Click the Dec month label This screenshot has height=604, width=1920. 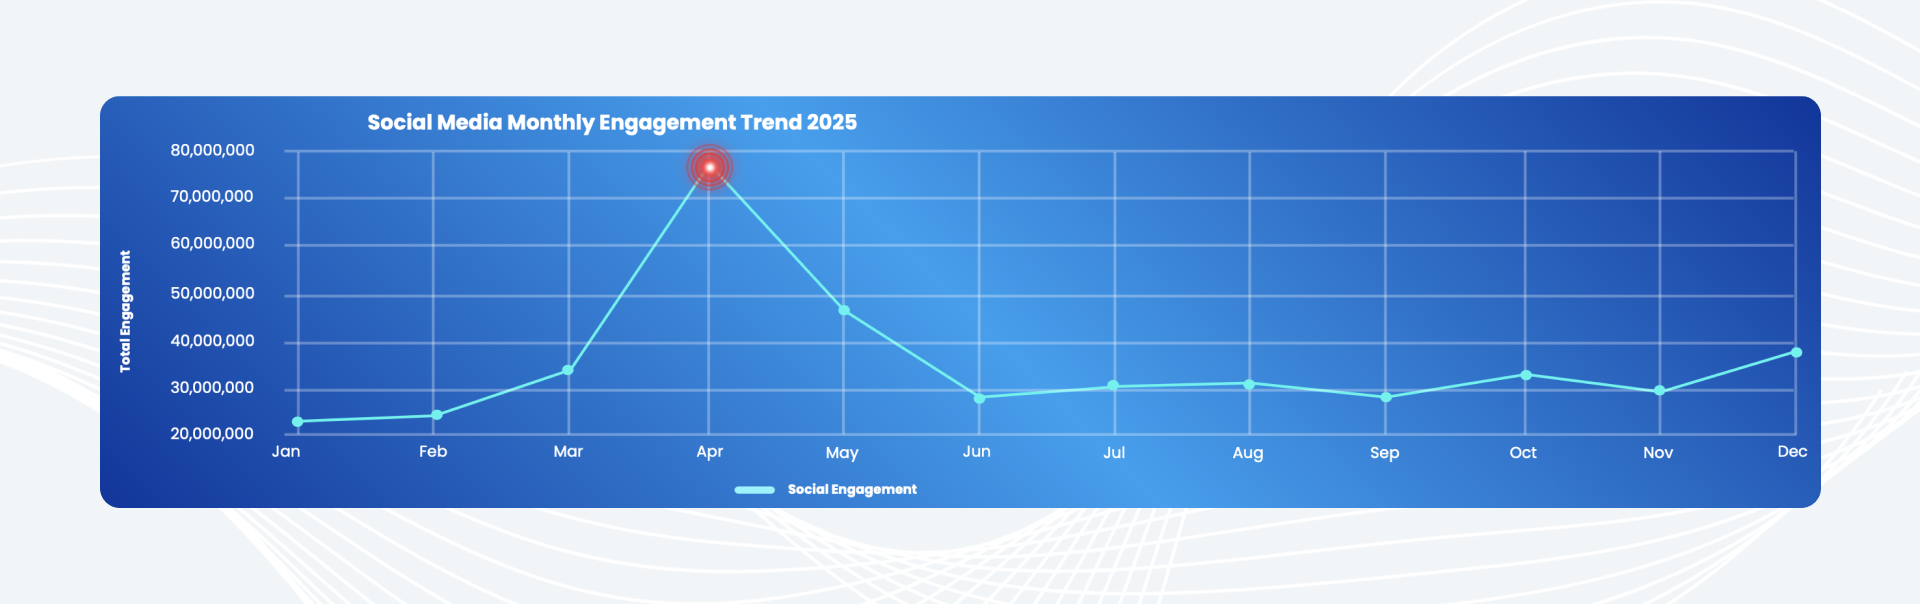1792,451
